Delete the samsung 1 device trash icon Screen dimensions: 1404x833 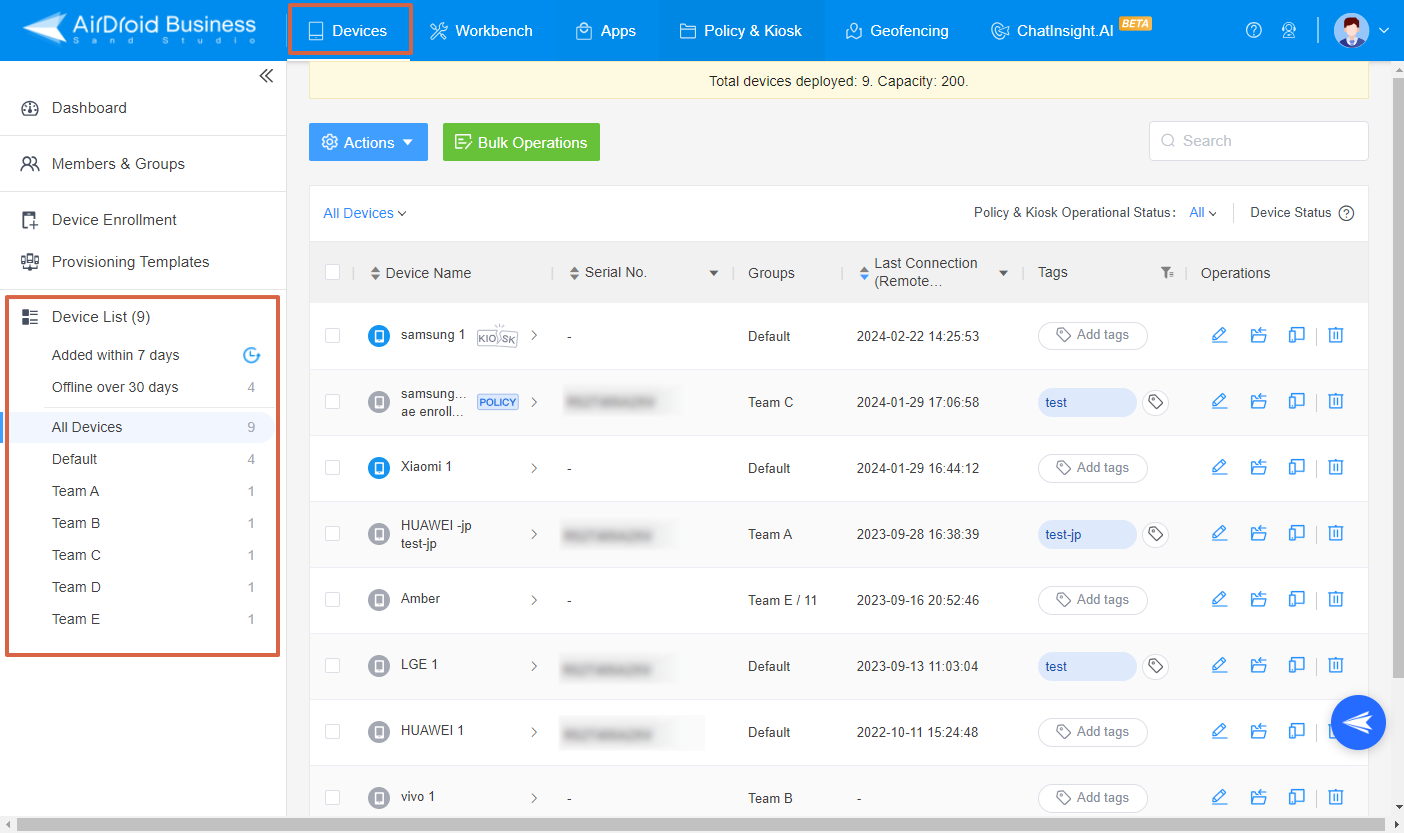coord(1335,335)
